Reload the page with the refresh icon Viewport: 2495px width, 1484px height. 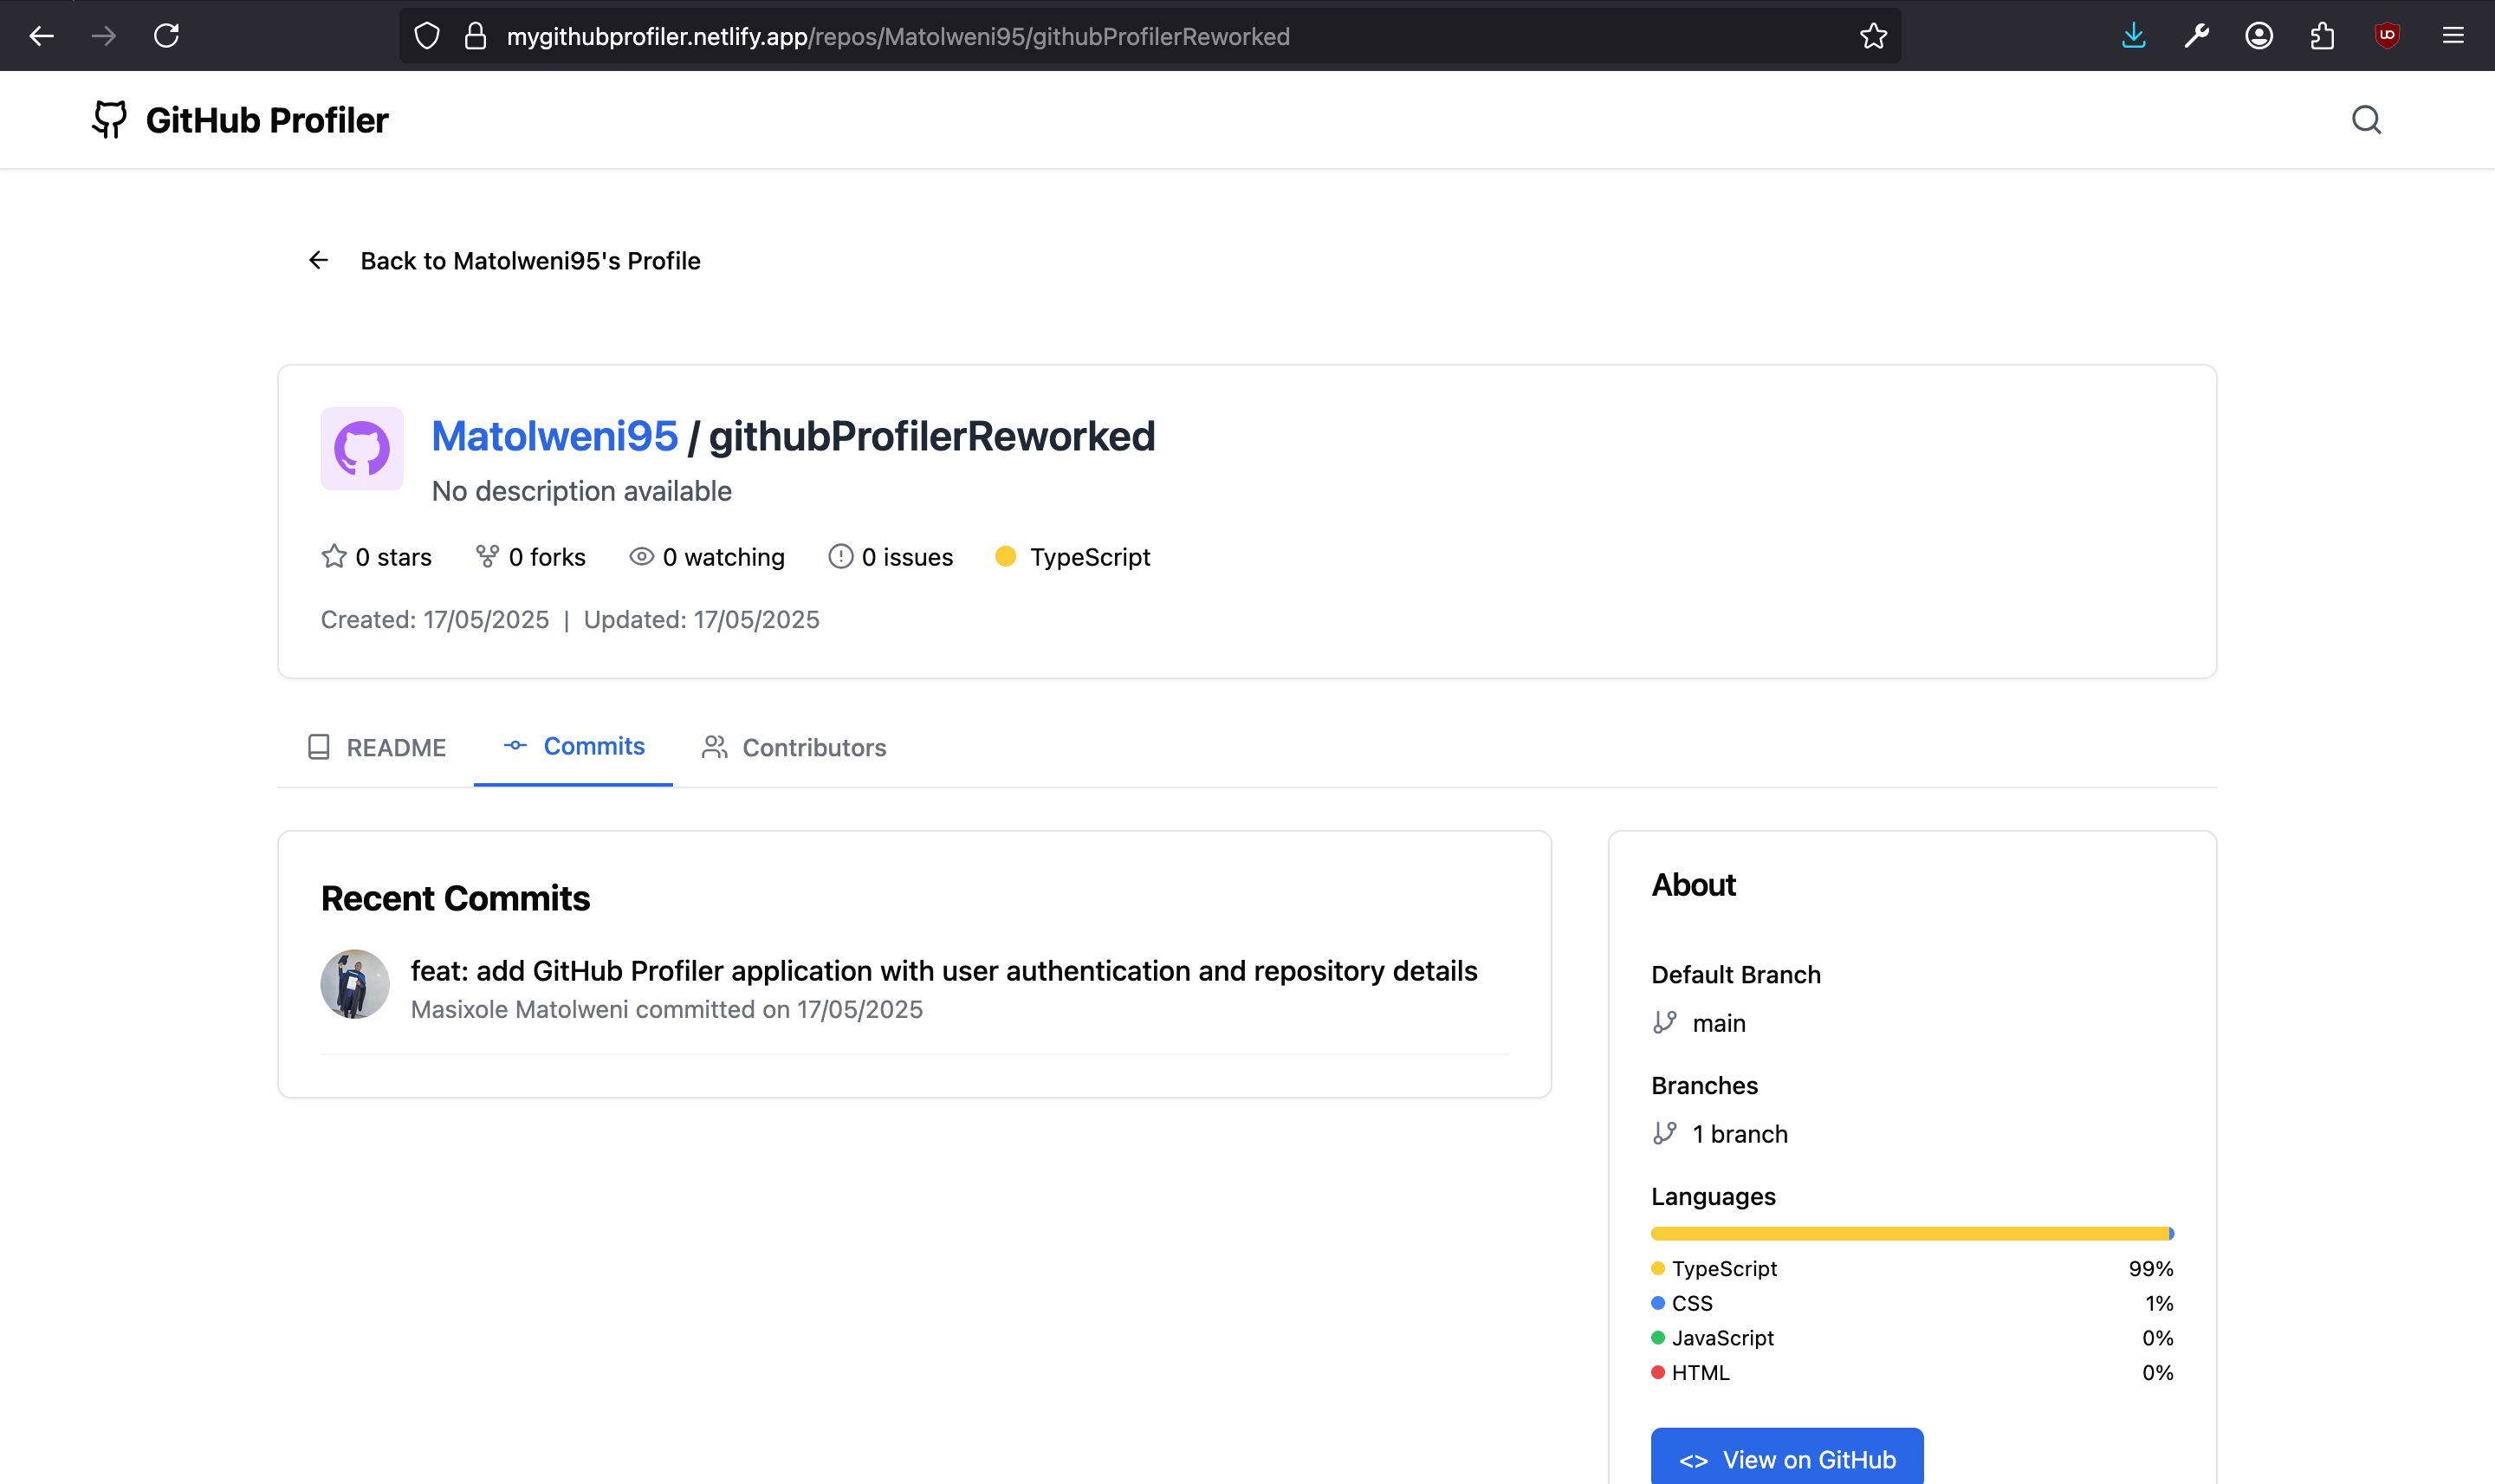(166, 36)
